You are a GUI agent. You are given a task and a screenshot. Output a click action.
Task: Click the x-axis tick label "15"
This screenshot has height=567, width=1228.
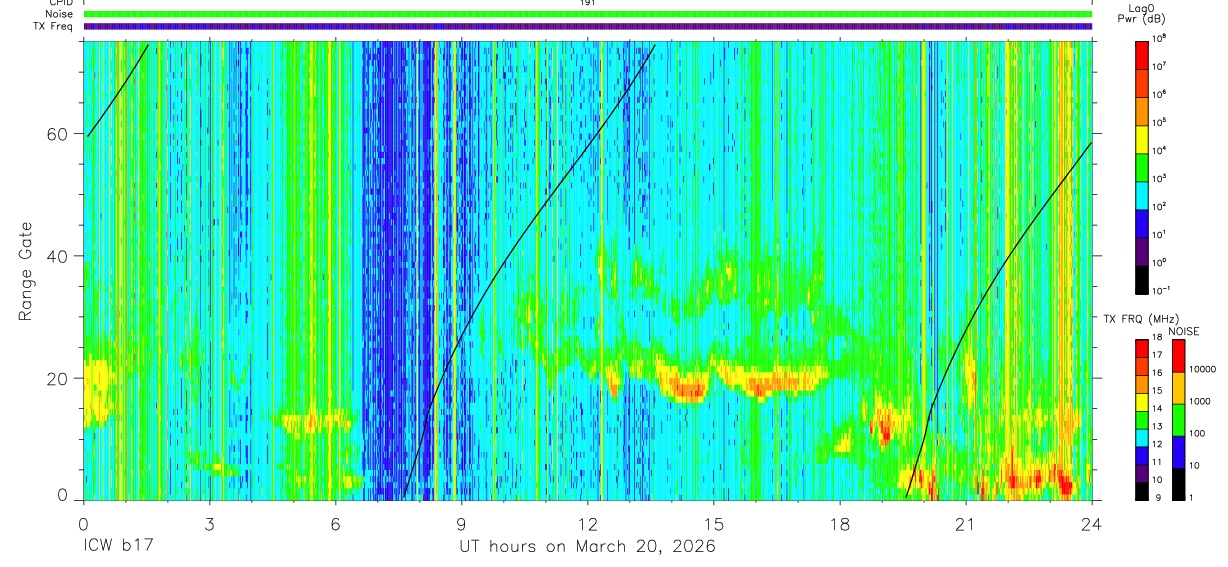pyautogui.click(x=713, y=524)
